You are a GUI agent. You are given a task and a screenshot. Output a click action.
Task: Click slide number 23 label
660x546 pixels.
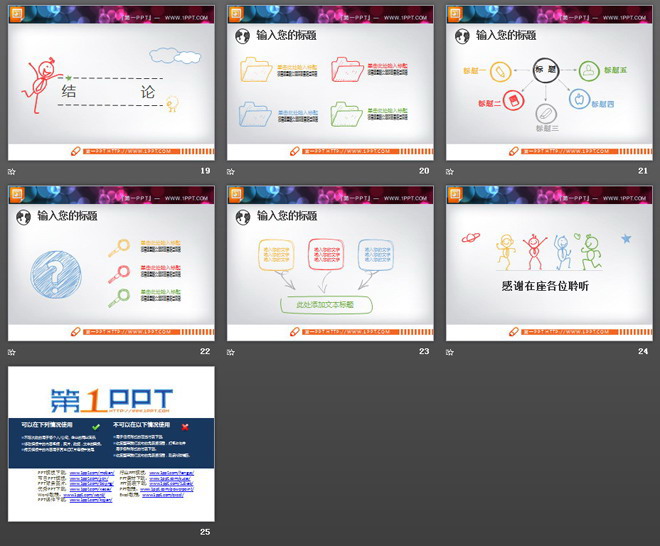pos(424,352)
